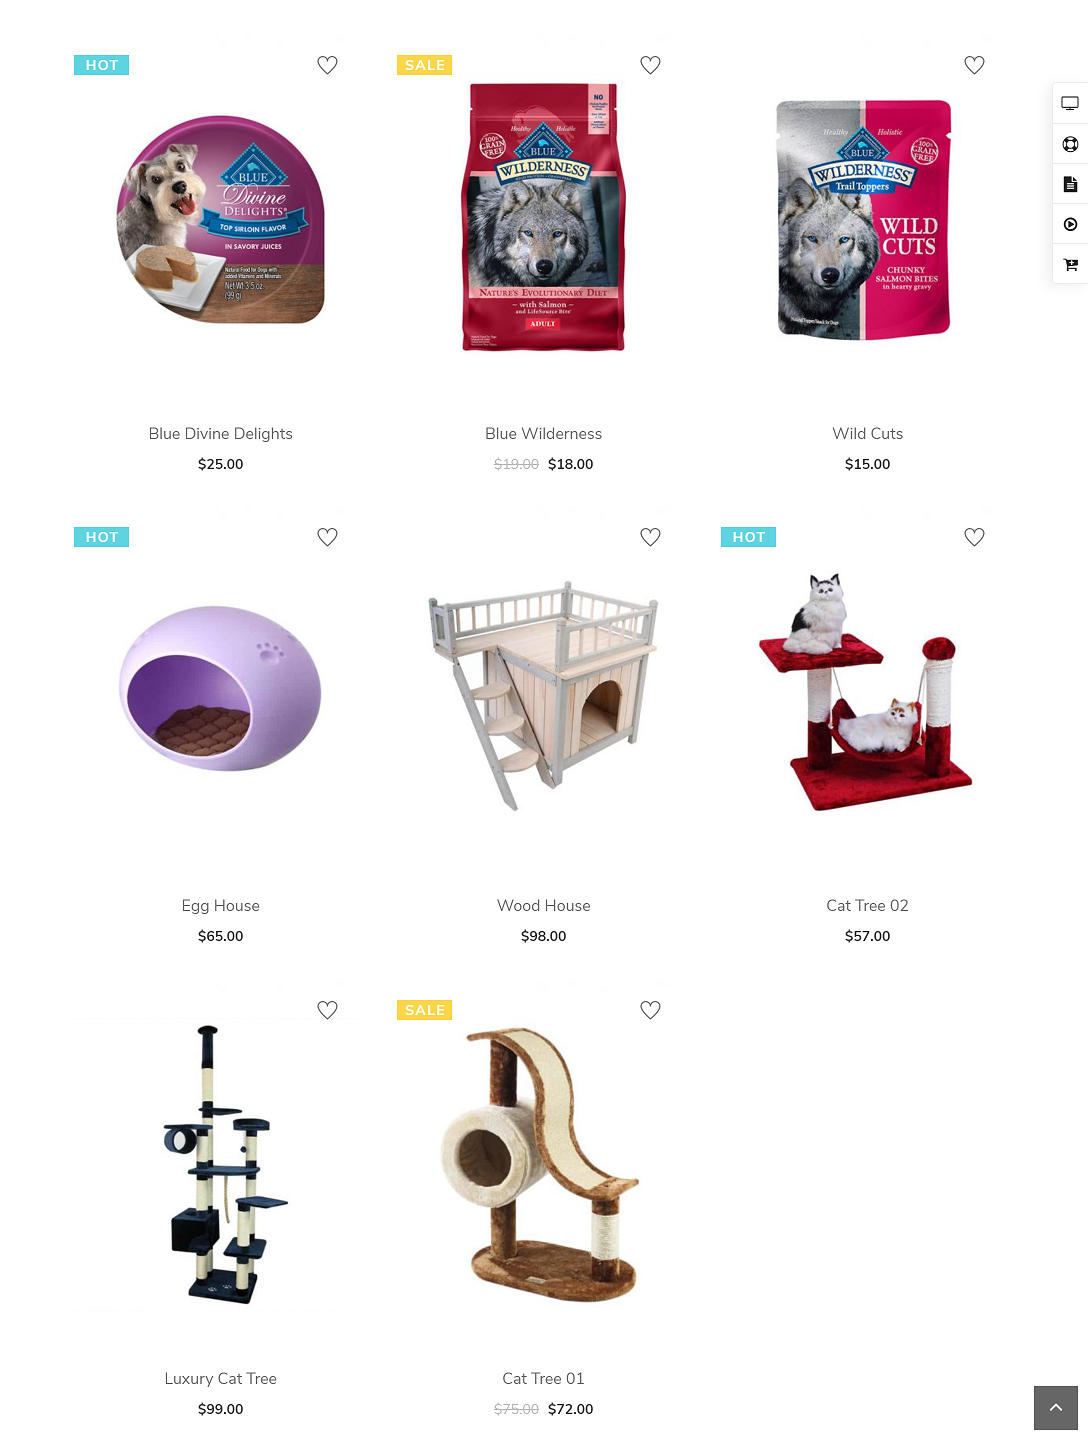1088x1440 pixels.
Task: Click heart icon on Cat Tree 02
Action: (974, 537)
